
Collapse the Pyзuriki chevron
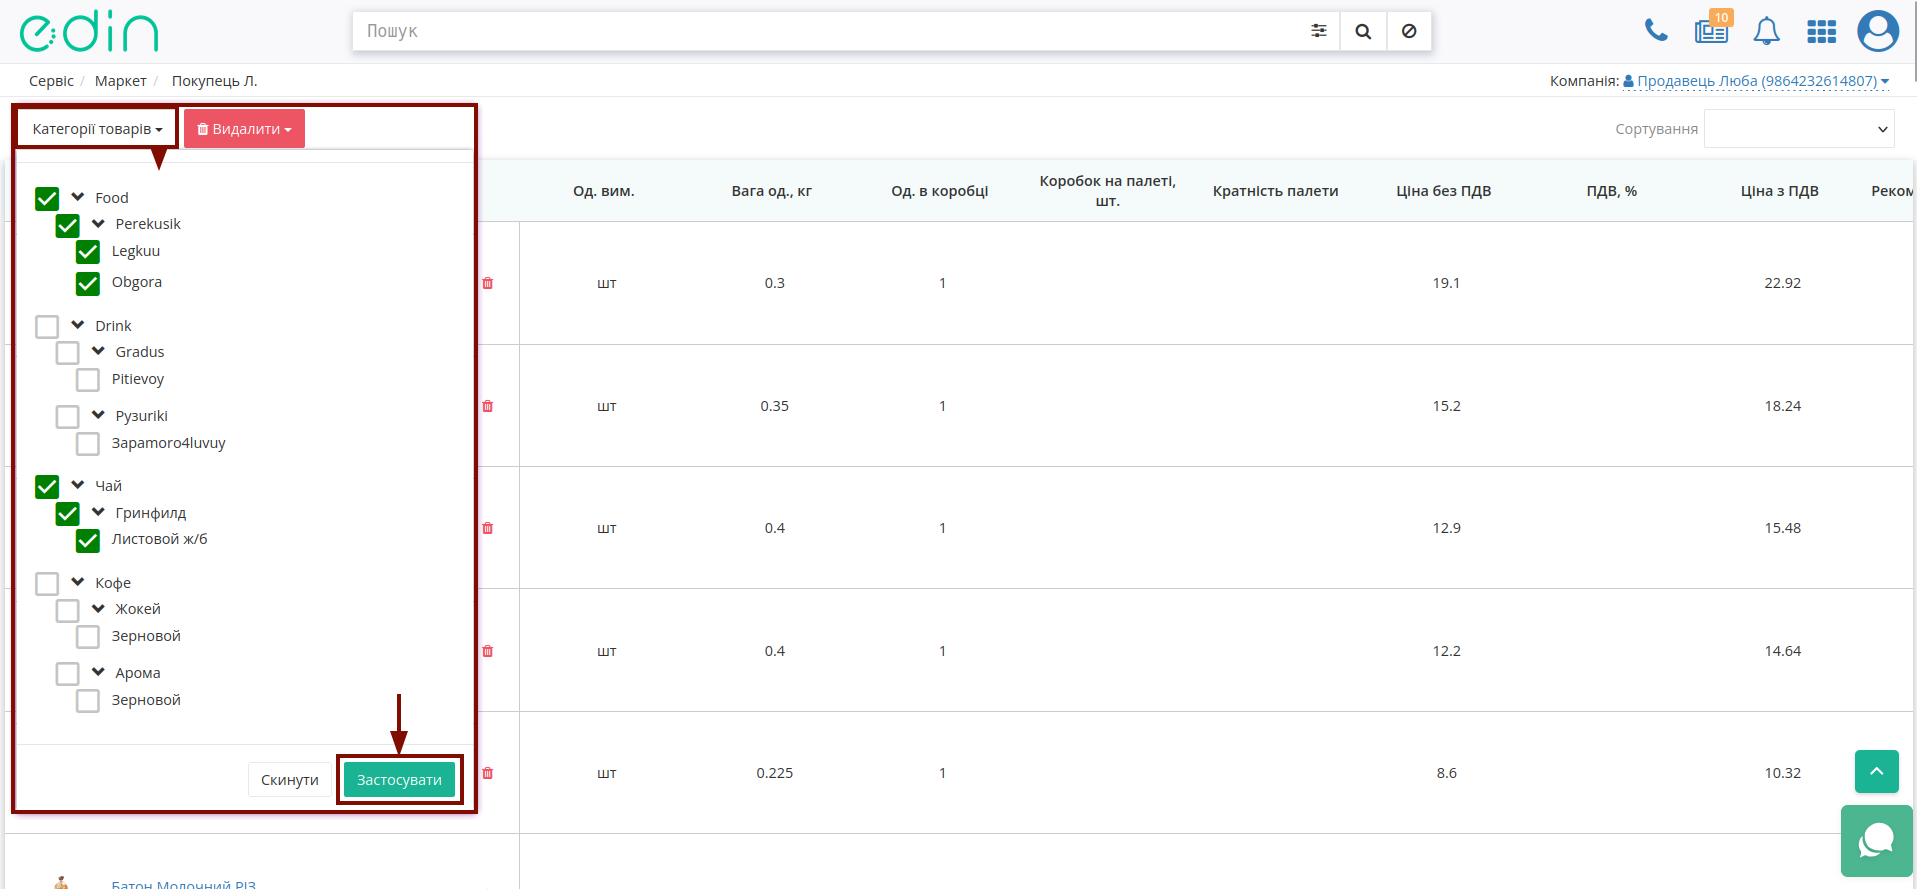(98, 415)
